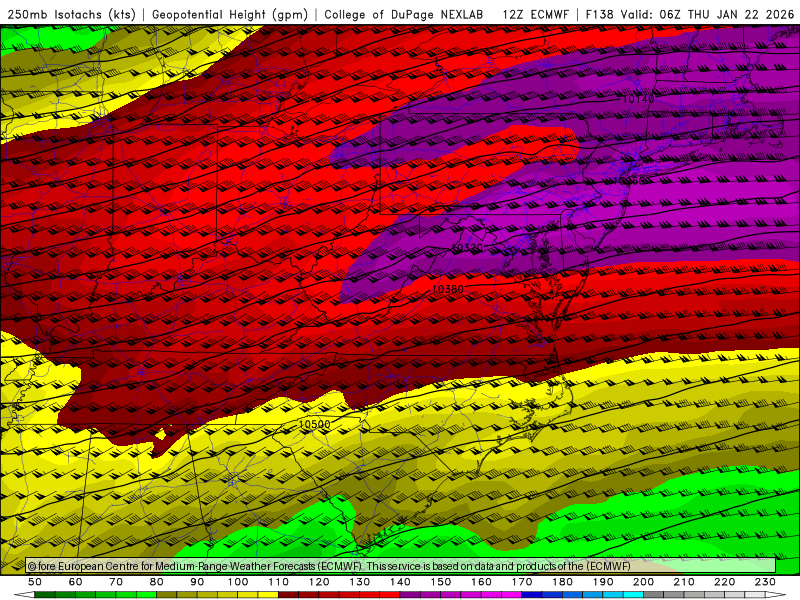The image size is (800, 600).
Task: Click the 80 value on the color scale
Action: [156, 582]
